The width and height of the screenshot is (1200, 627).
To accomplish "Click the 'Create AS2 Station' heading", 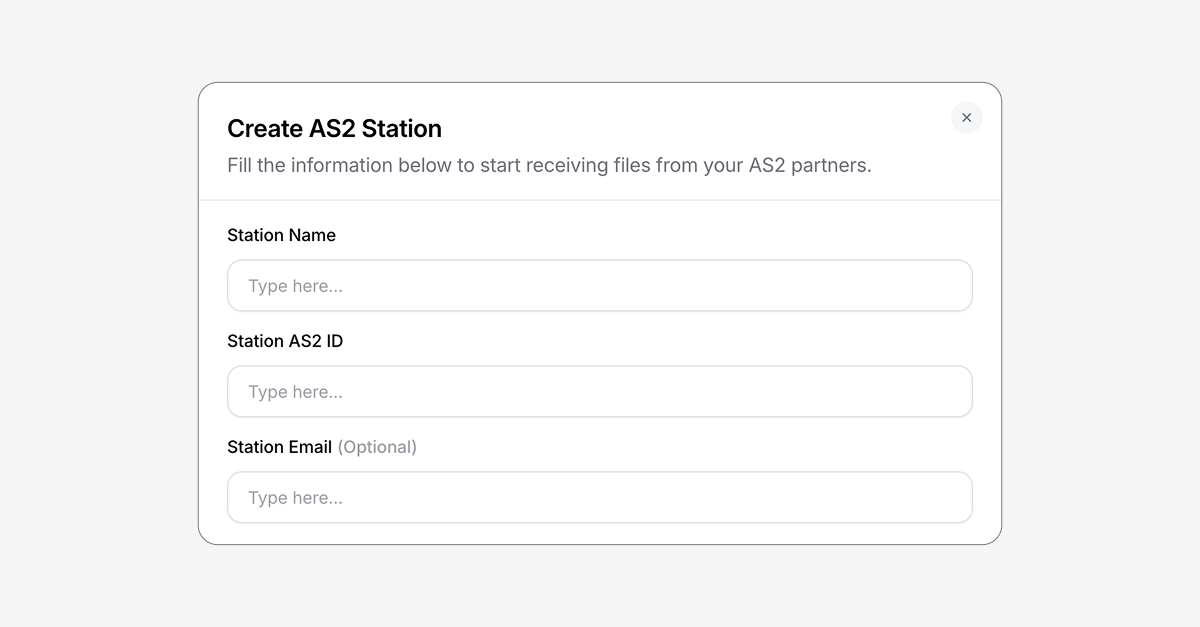I will pyautogui.click(x=334, y=129).
